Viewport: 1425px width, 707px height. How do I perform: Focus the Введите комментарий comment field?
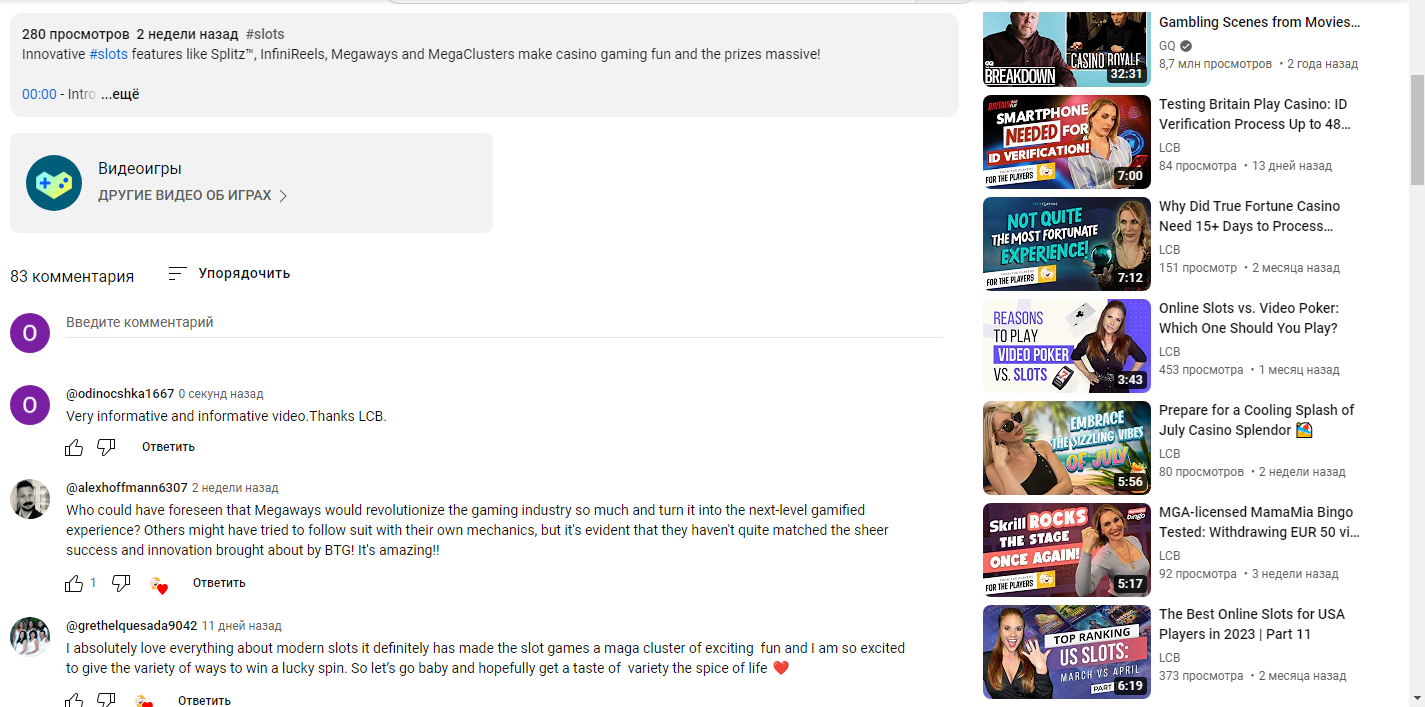tap(504, 323)
